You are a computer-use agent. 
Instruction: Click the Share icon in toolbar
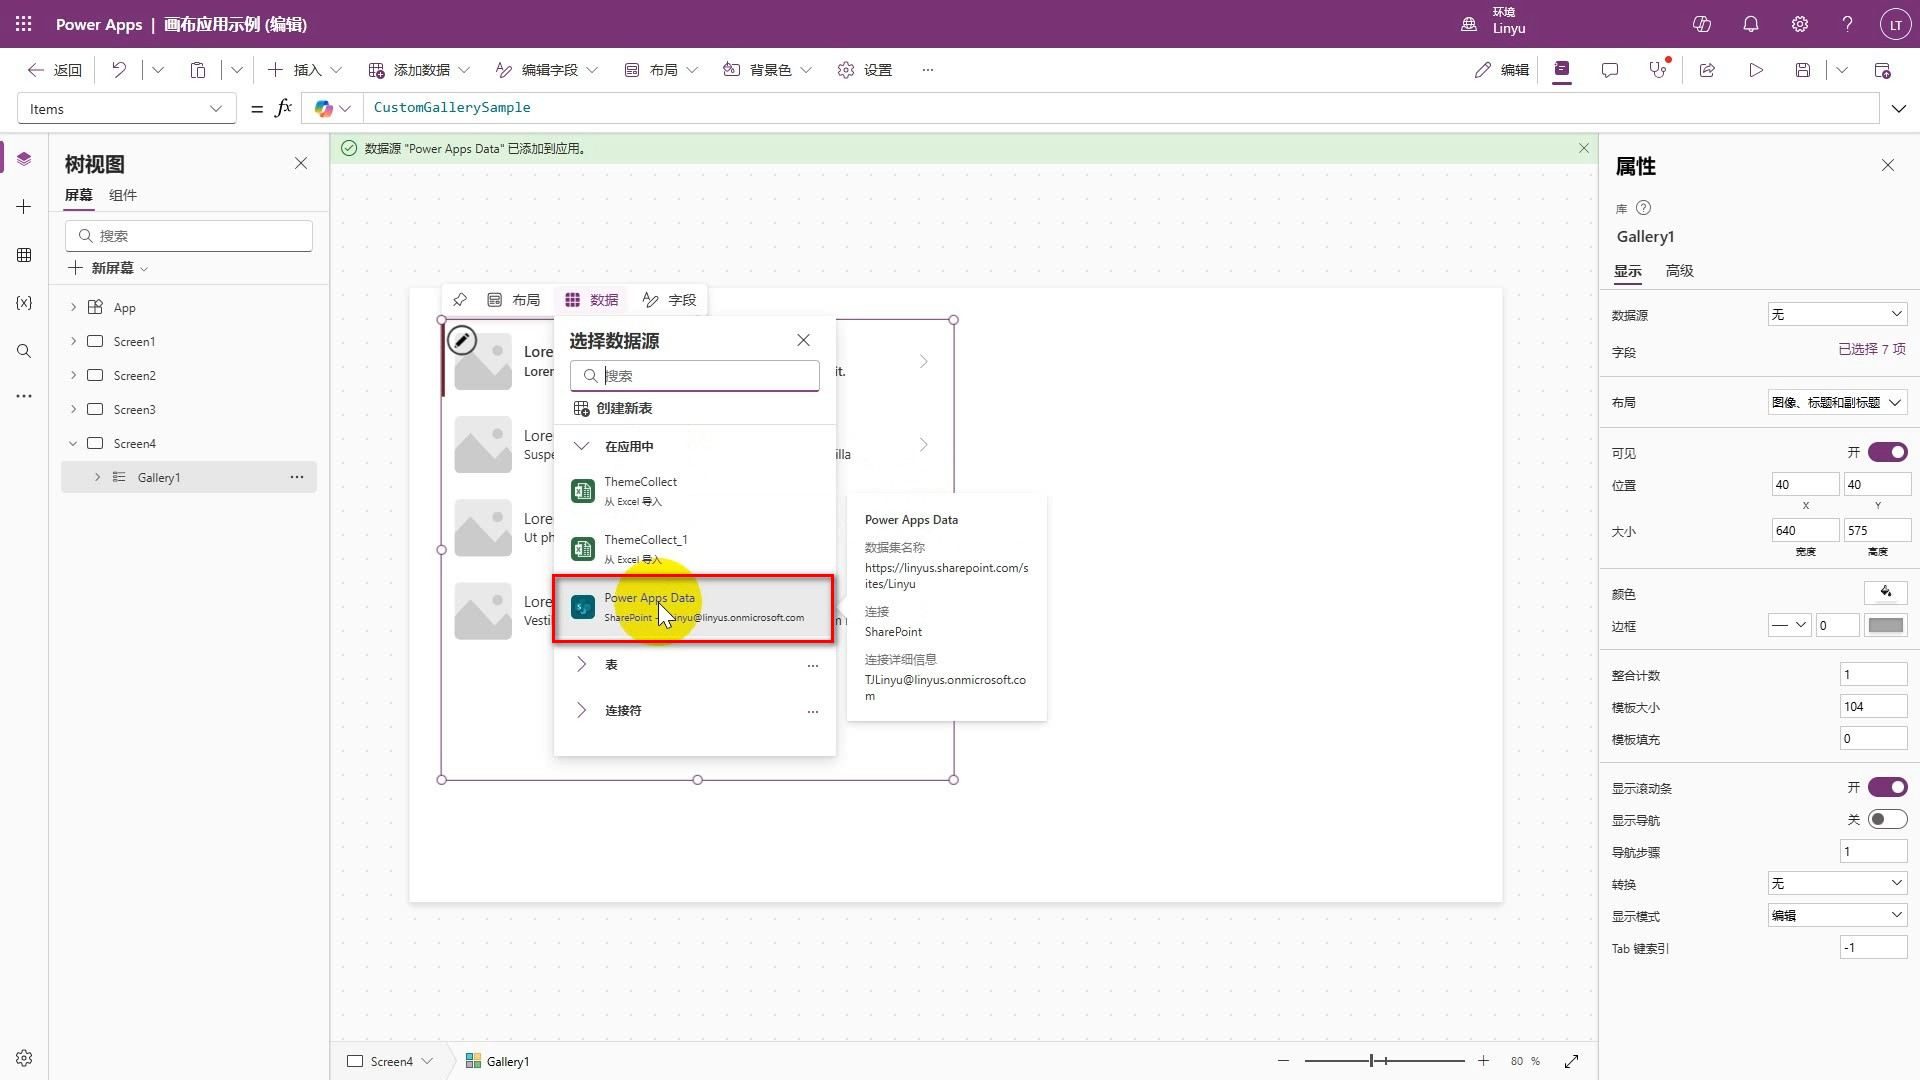pos(1707,70)
